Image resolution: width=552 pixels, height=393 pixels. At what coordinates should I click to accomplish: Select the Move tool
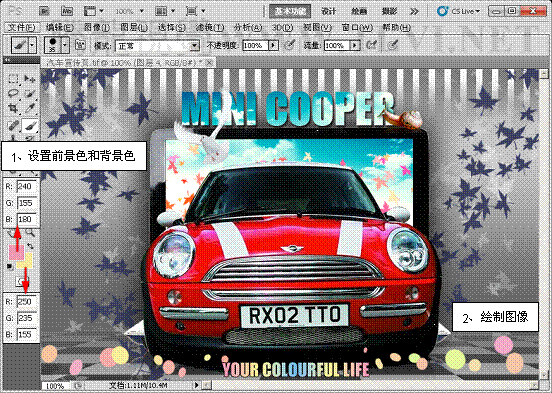(x=30, y=79)
